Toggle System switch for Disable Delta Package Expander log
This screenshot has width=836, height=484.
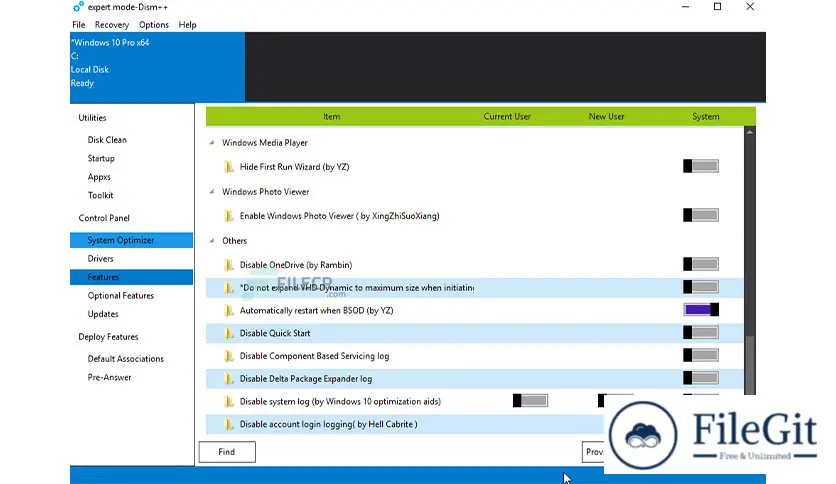point(701,378)
